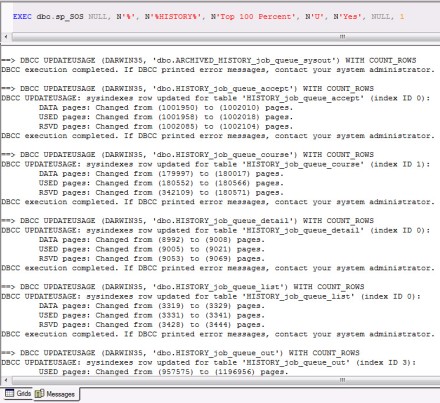This screenshot has height=403, width=440.
Task: Click the 'dbo.HISTORY_job_queue_out' DBCC command line
Action: click(x=180, y=353)
